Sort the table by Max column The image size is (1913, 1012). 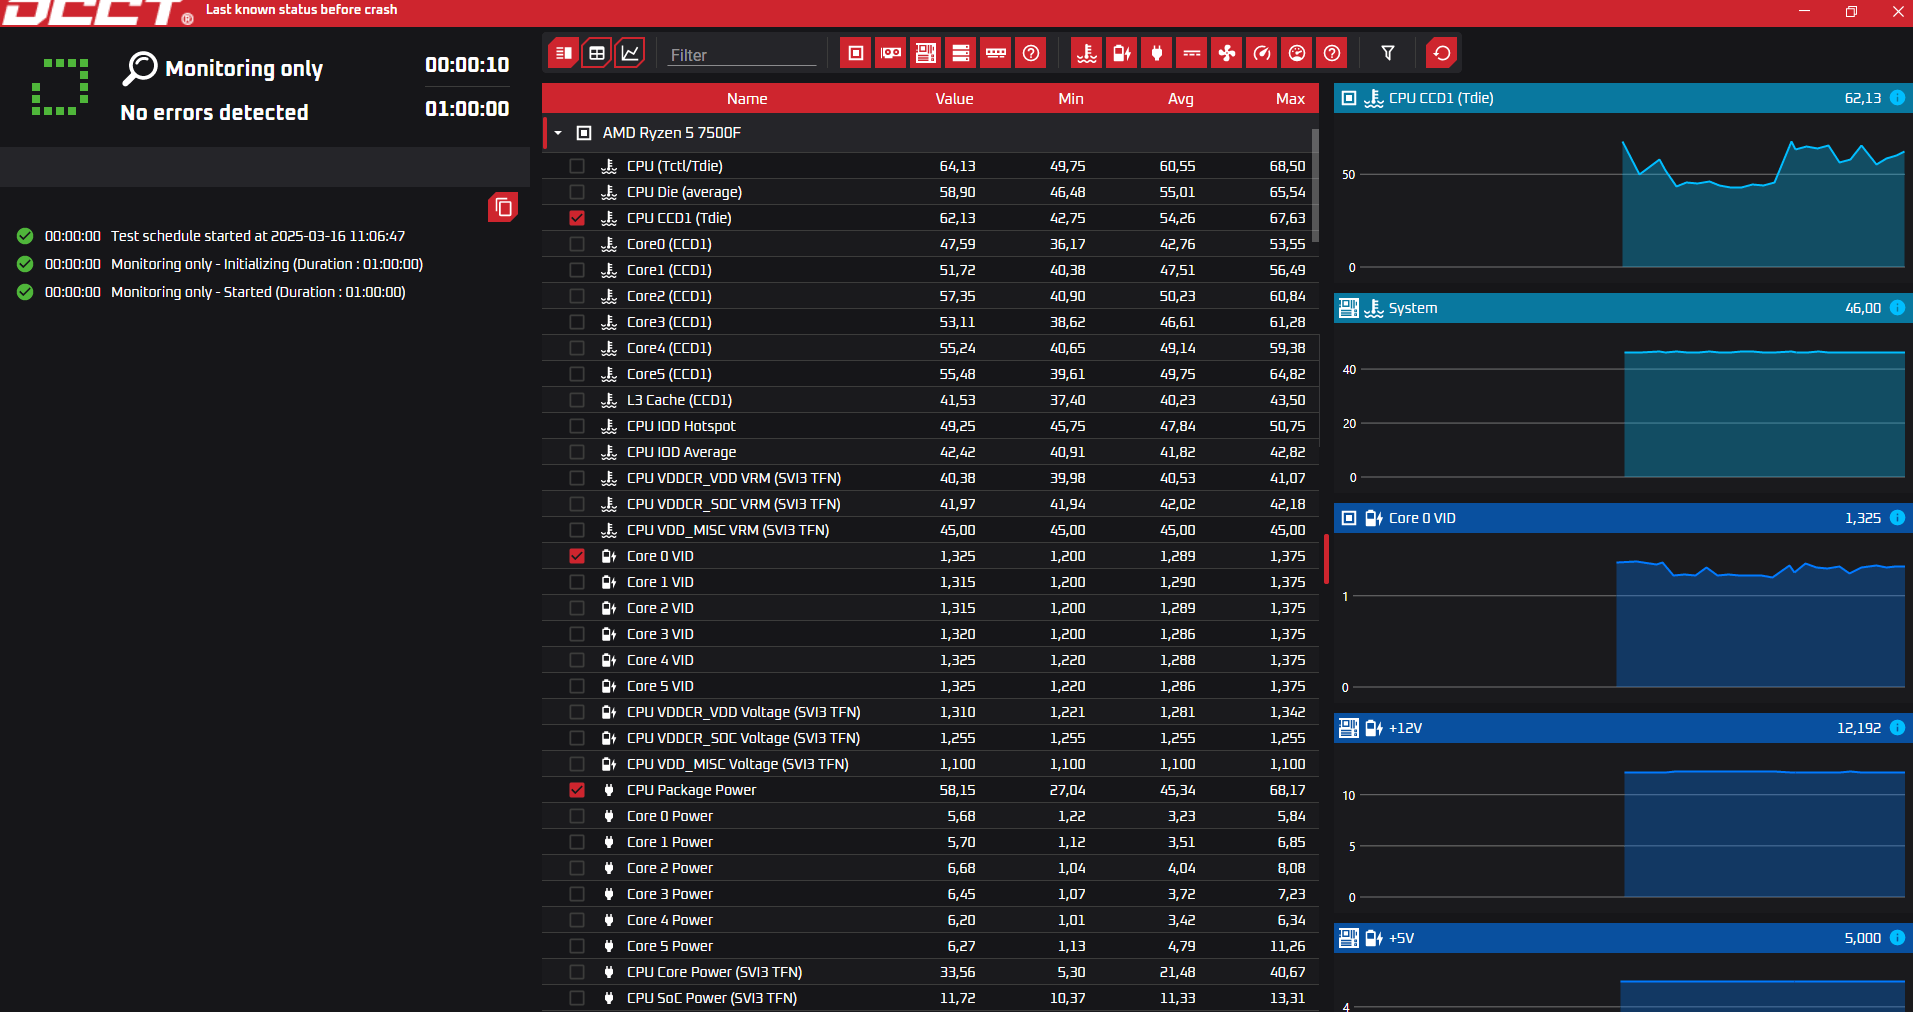point(1290,99)
